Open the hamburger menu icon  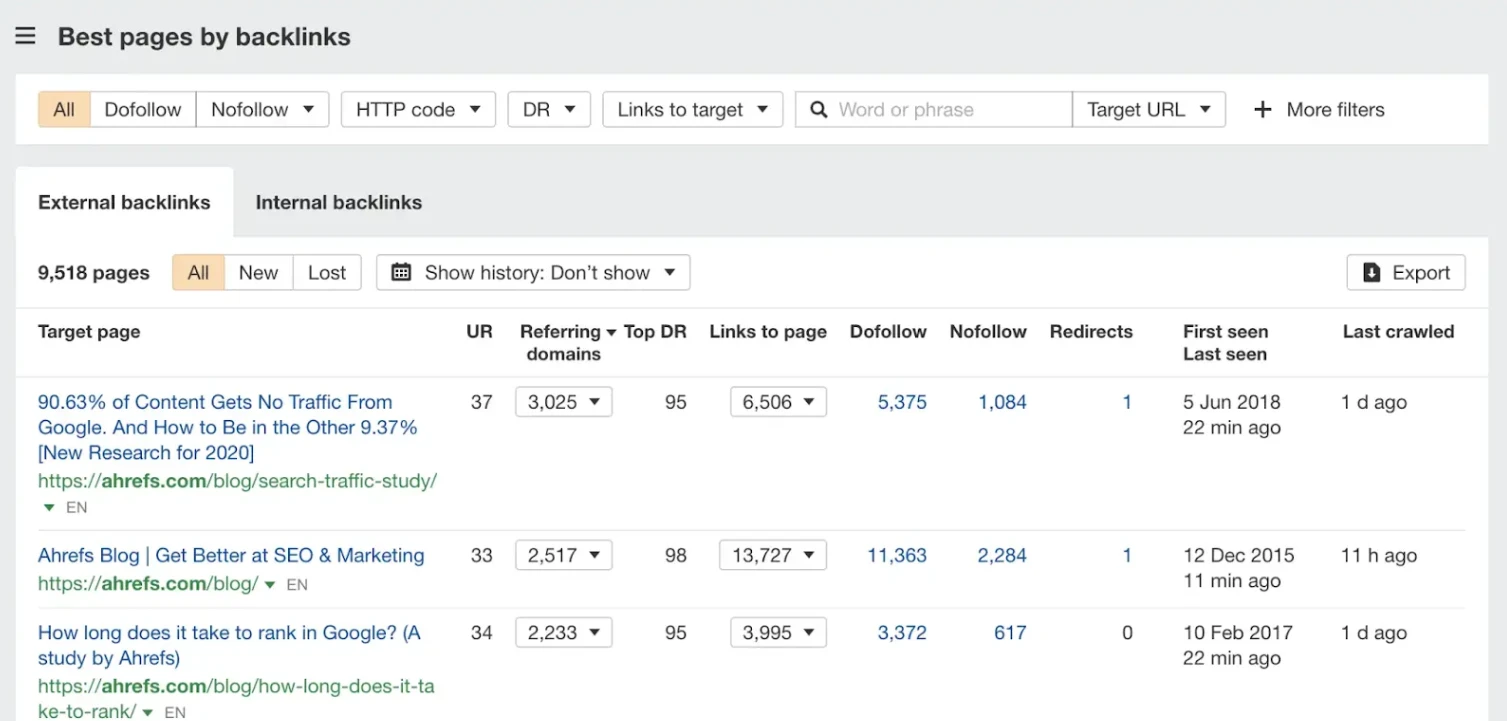coord(25,37)
